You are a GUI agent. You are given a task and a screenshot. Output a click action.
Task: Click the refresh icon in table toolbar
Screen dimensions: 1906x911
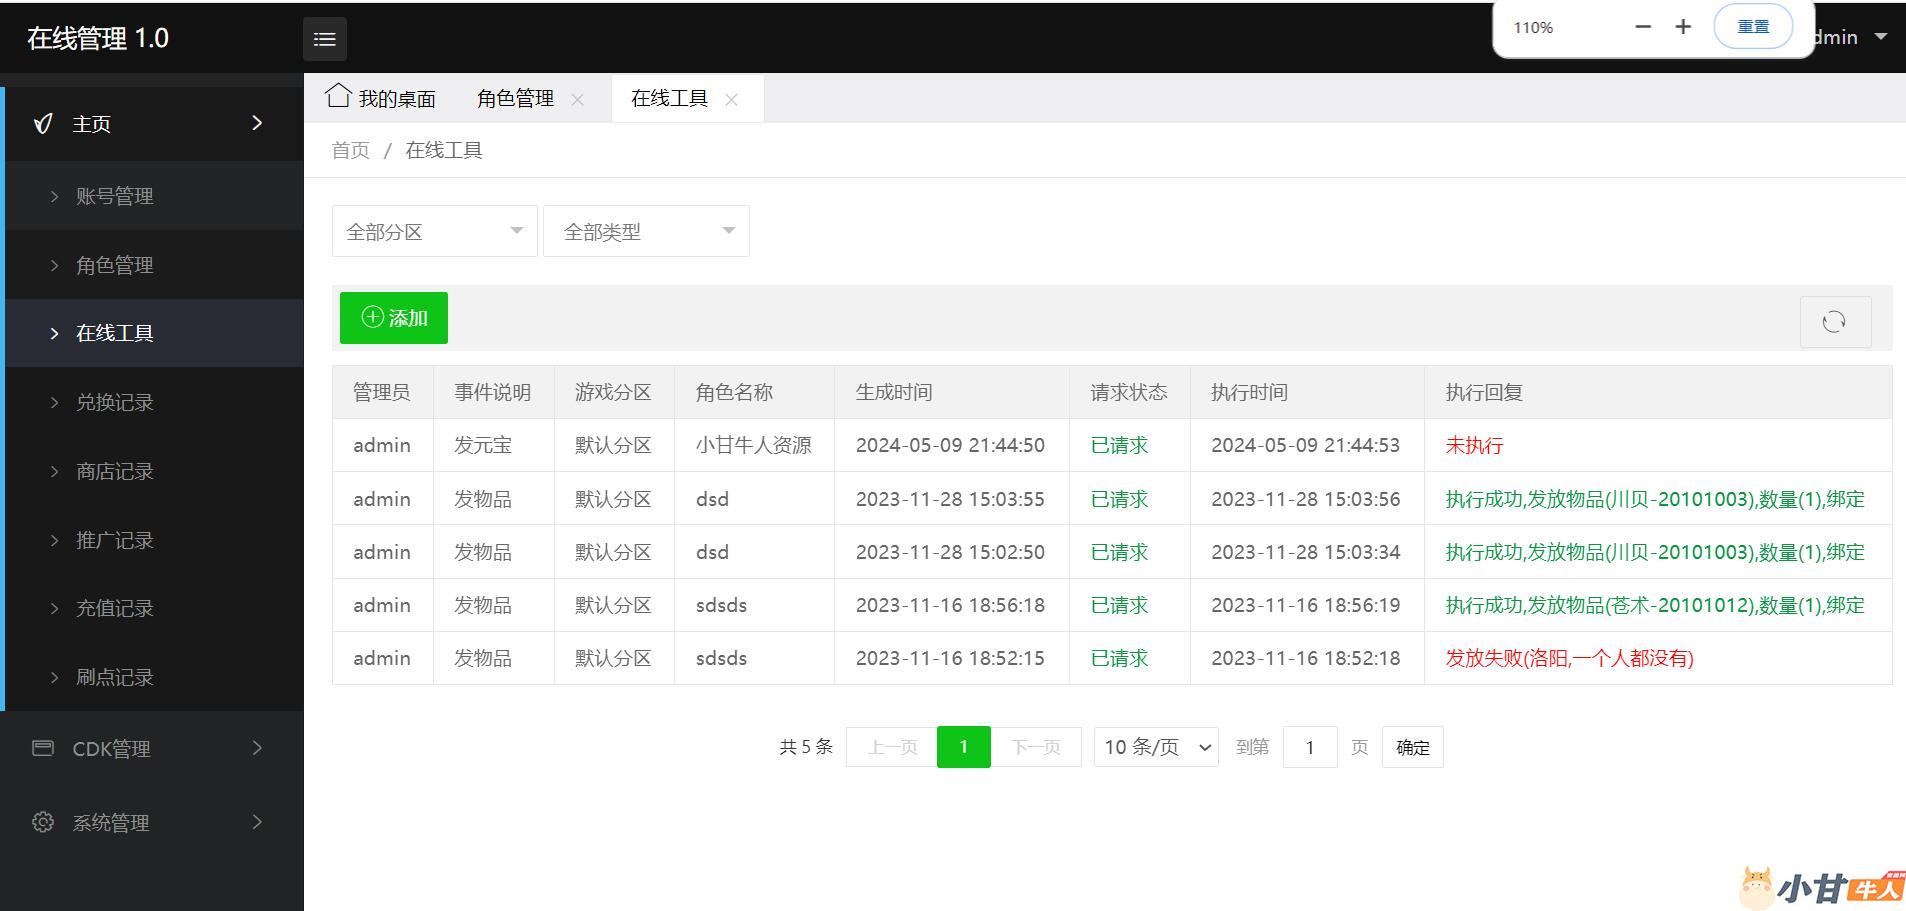point(1834,322)
